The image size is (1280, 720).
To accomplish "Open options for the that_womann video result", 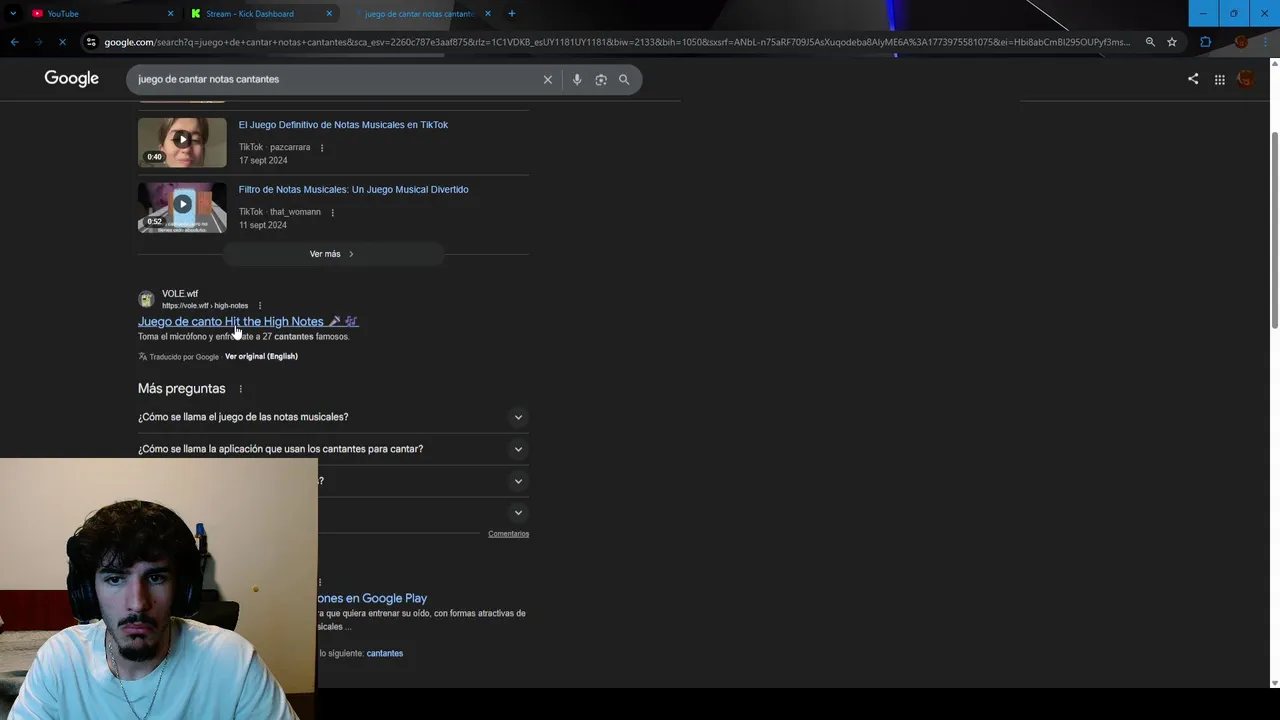I will [332, 212].
